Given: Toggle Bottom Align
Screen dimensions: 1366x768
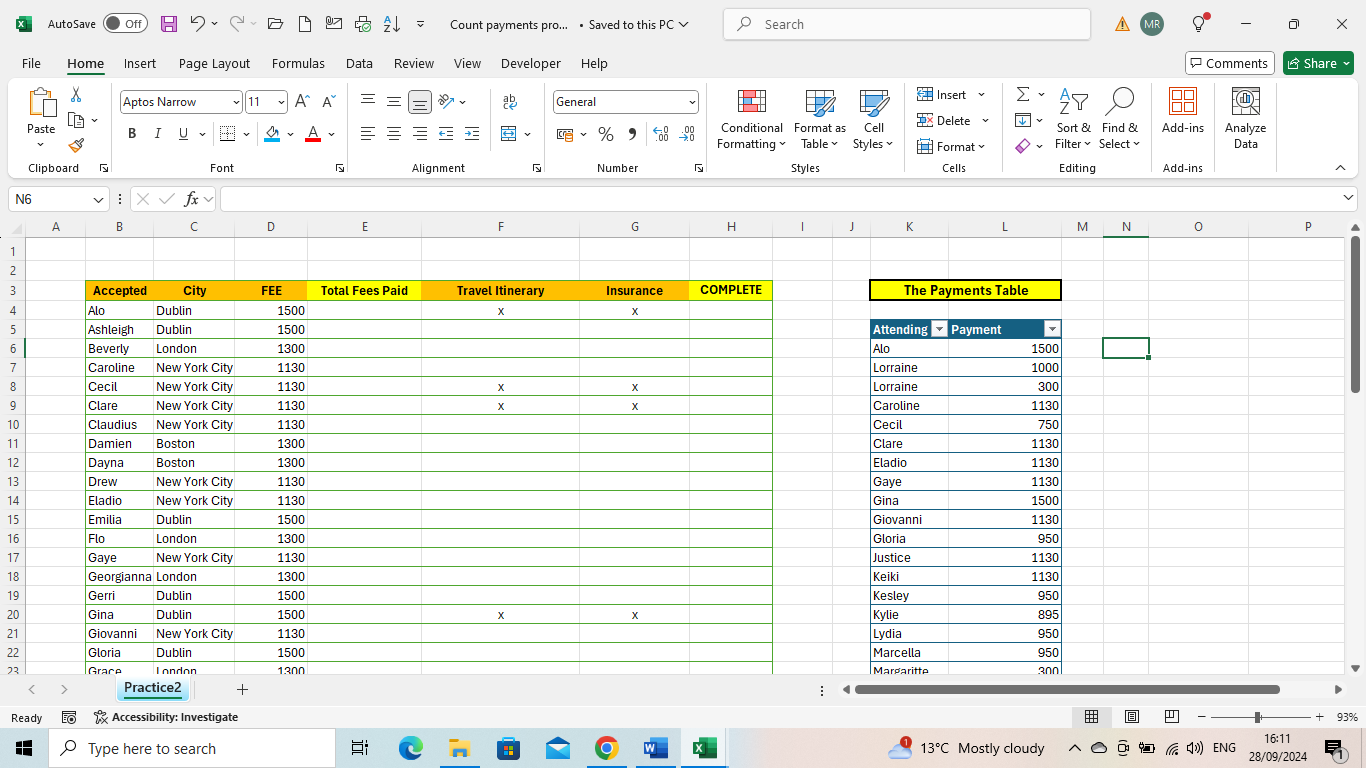Looking at the screenshot, I should click(x=420, y=102).
